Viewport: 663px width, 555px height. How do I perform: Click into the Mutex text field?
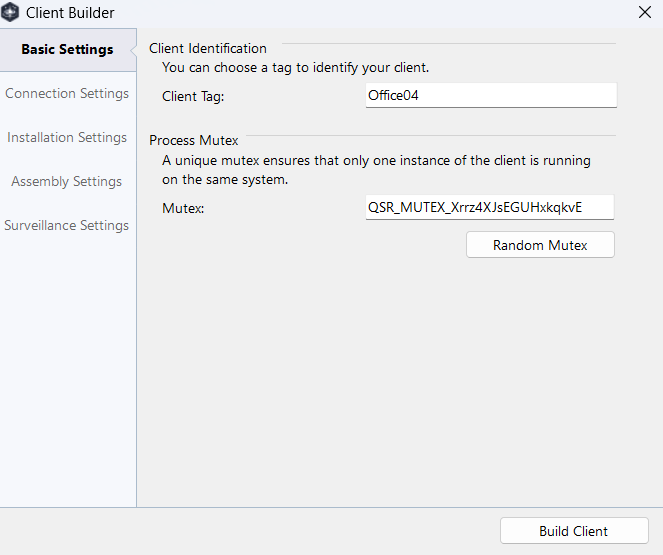pyautogui.click(x=490, y=207)
